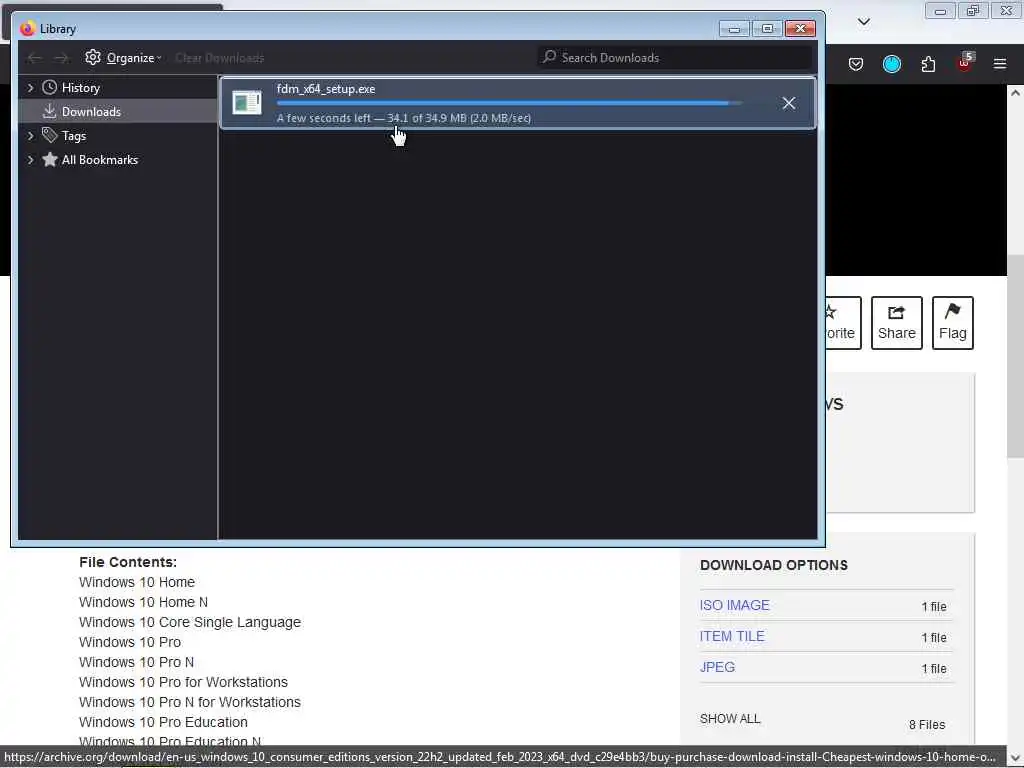Click the Clear Downloads button
1024x768 pixels.
pyautogui.click(x=219, y=58)
